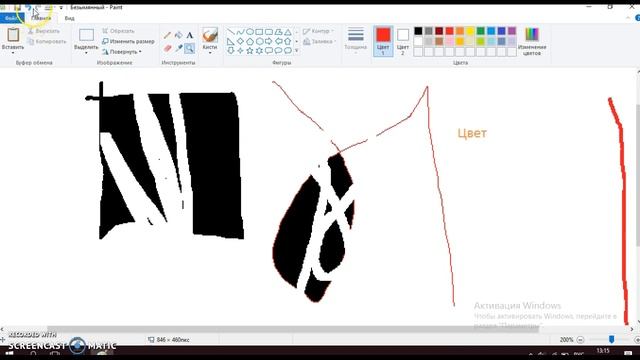Choose the Hexagon shape
The image size is (640, 360).
point(259,41)
